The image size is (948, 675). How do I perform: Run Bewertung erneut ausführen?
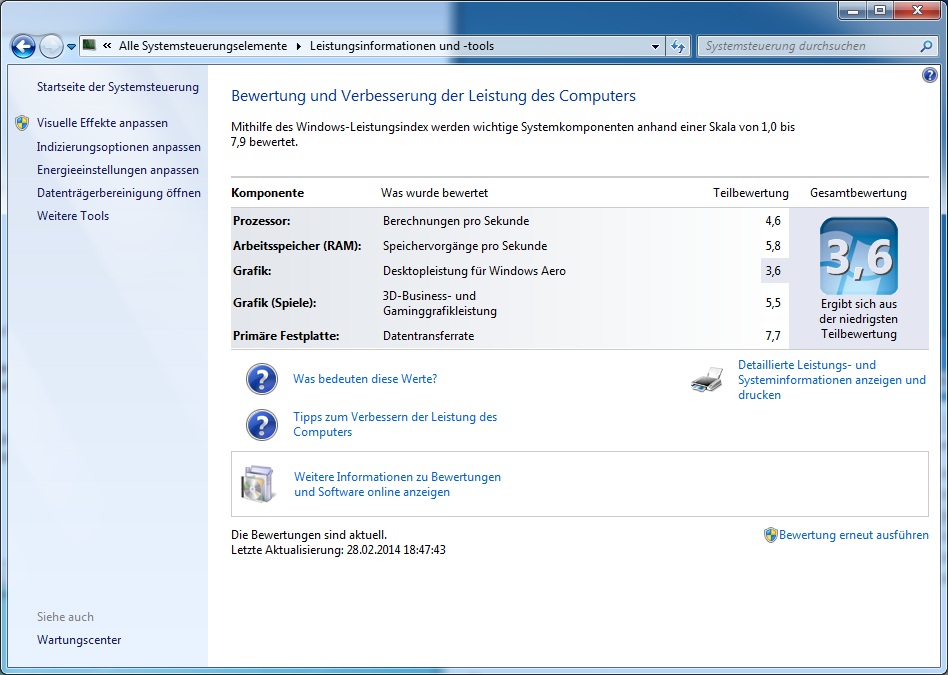click(x=854, y=535)
